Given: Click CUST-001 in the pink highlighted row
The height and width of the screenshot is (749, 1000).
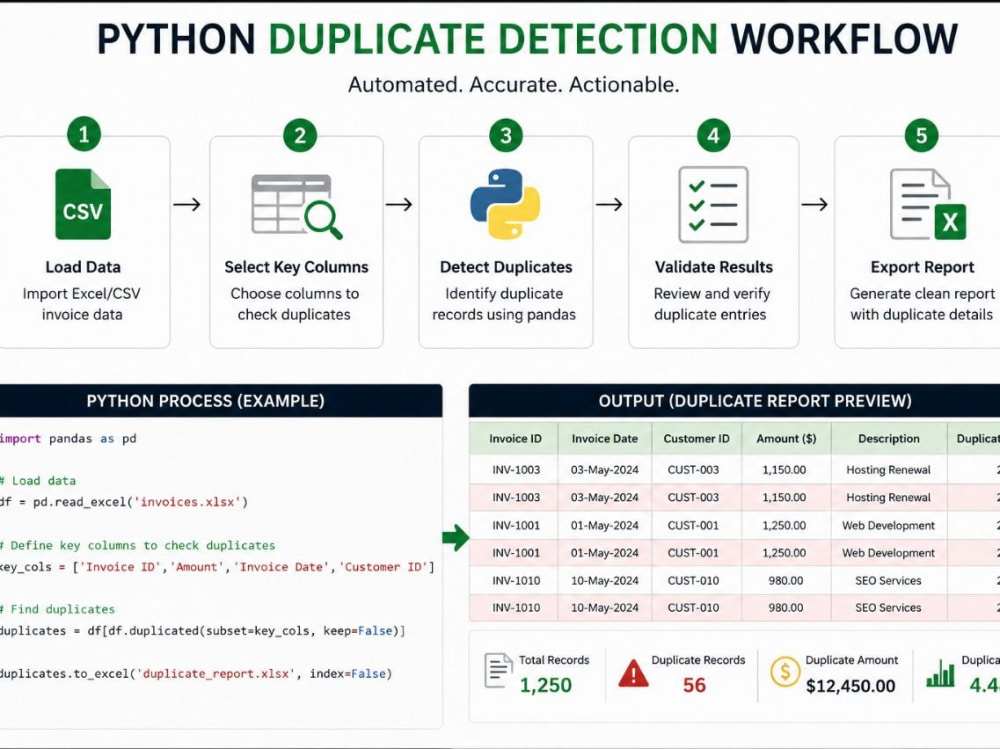Looking at the screenshot, I should (693, 552).
